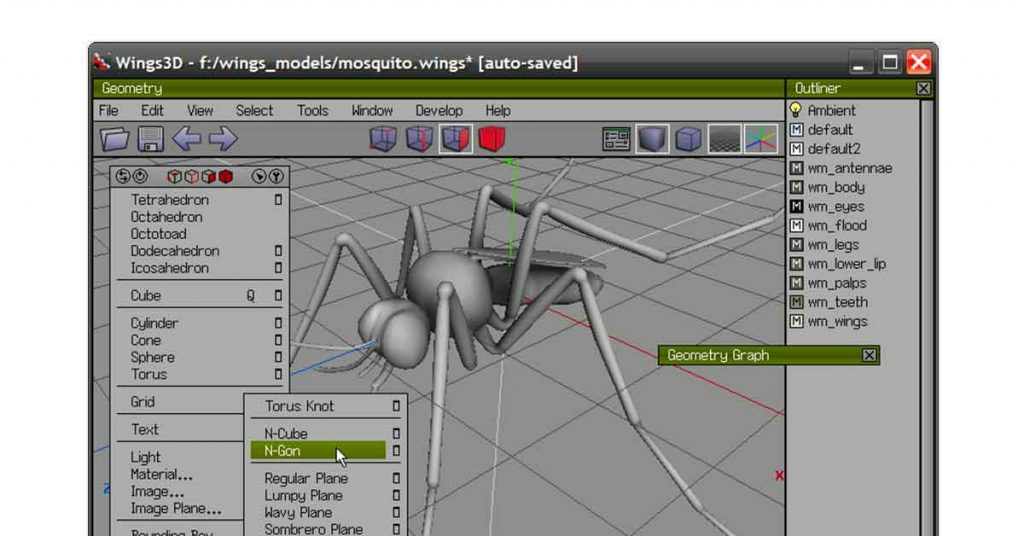Open the Help menu
This screenshot has width=1024, height=536.
[498, 110]
